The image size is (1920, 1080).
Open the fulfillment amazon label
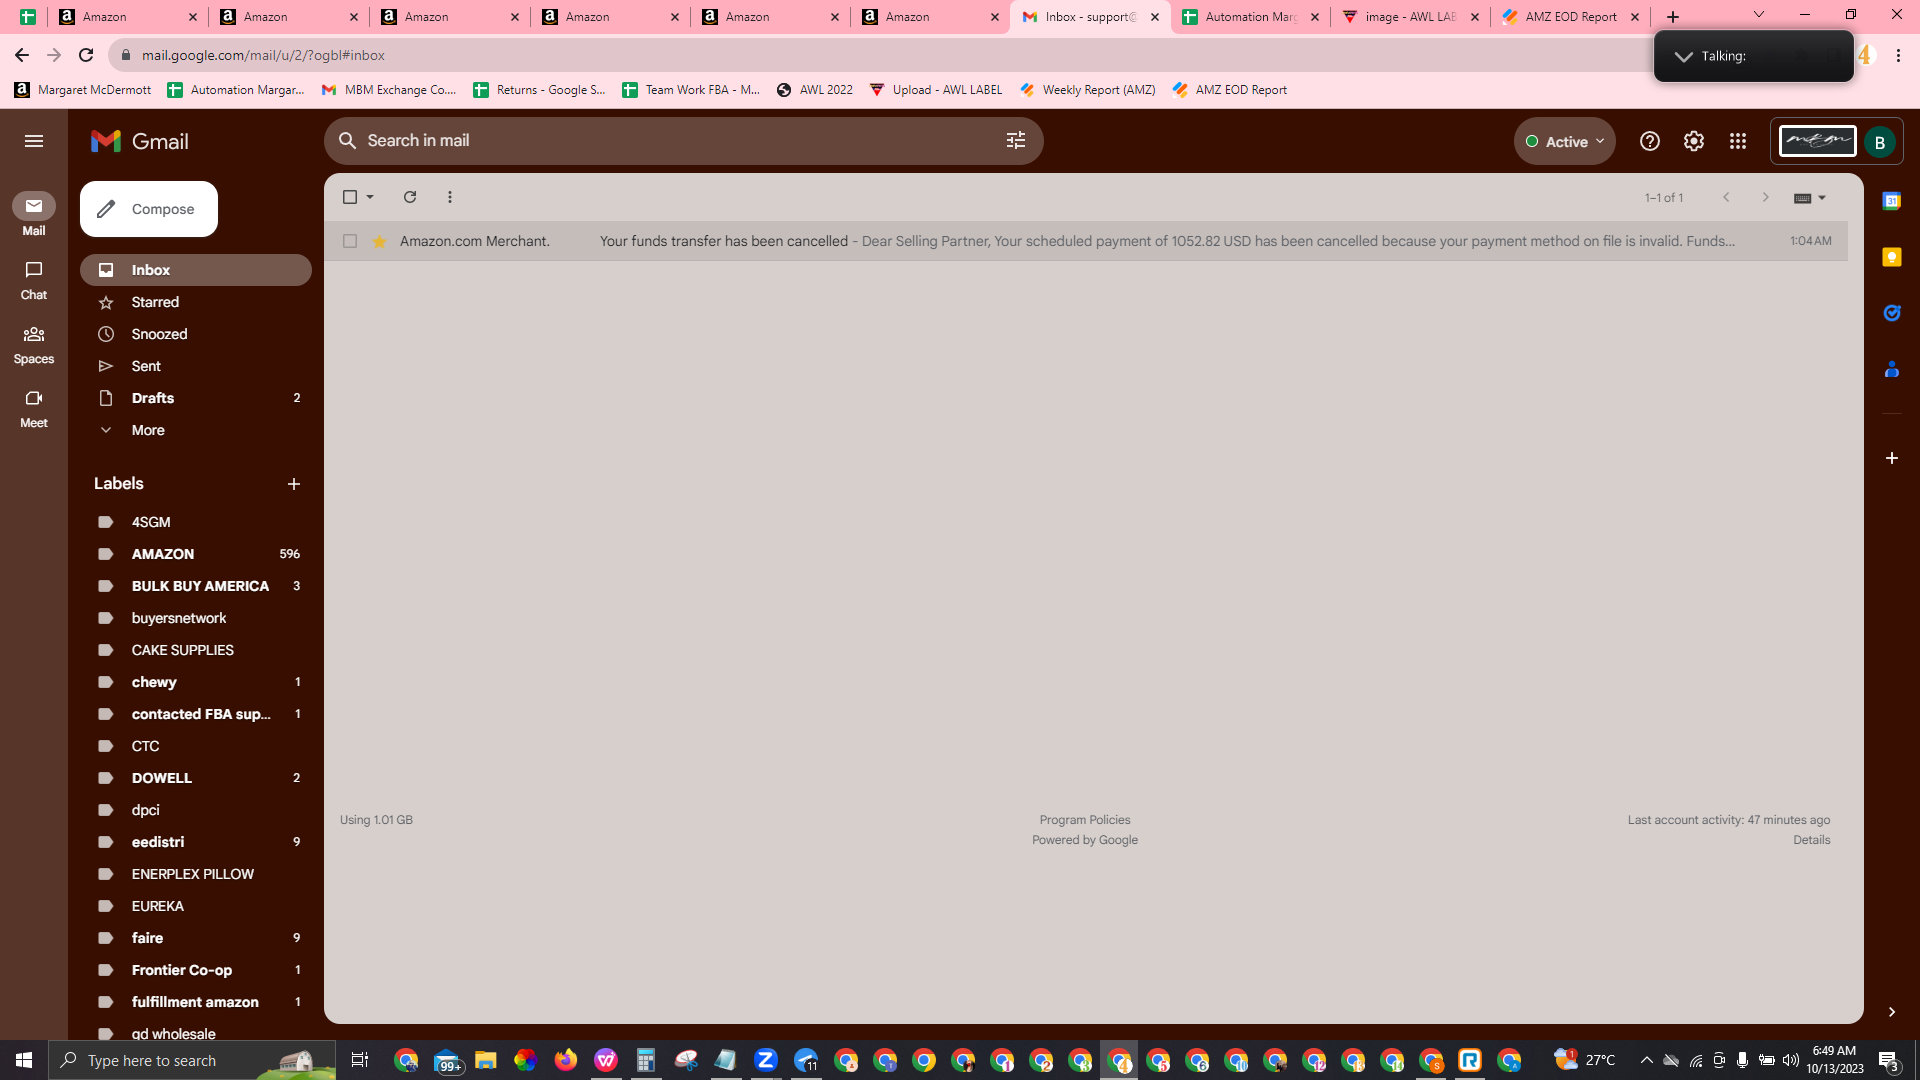(x=196, y=1002)
